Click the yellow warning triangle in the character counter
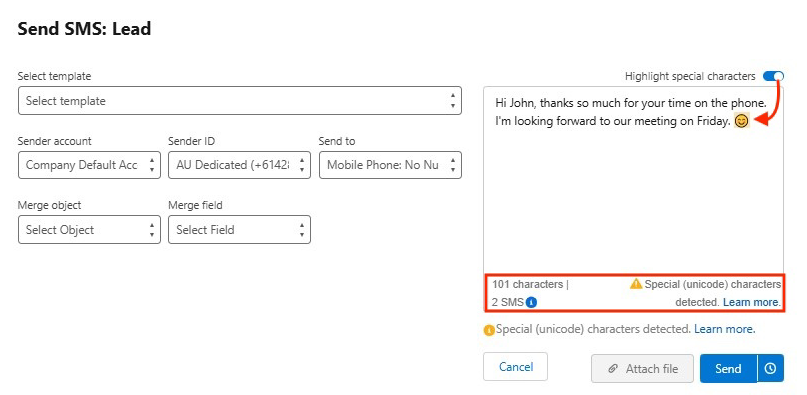 [x=636, y=284]
